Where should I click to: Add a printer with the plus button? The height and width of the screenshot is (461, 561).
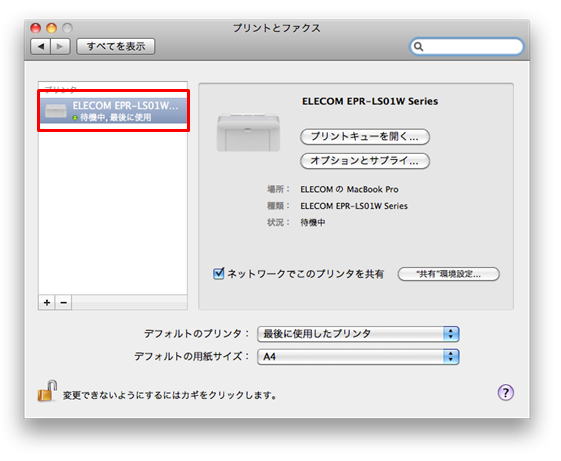click(47, 302)
